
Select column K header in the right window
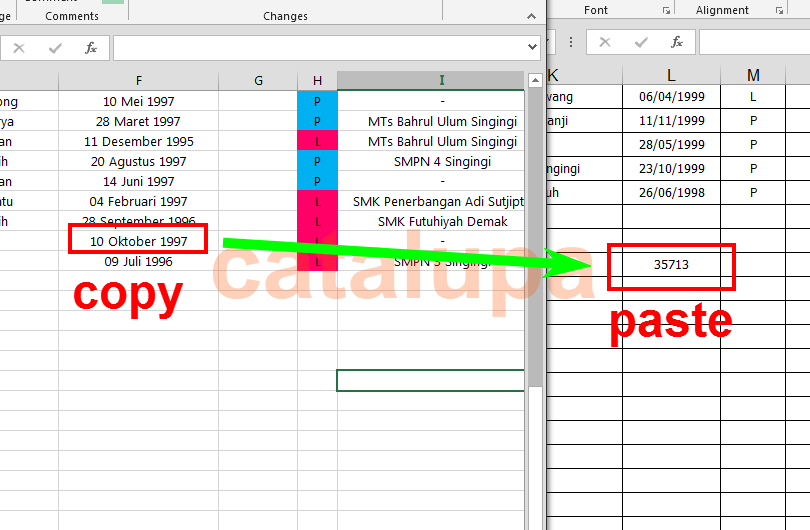coord(584,75)
